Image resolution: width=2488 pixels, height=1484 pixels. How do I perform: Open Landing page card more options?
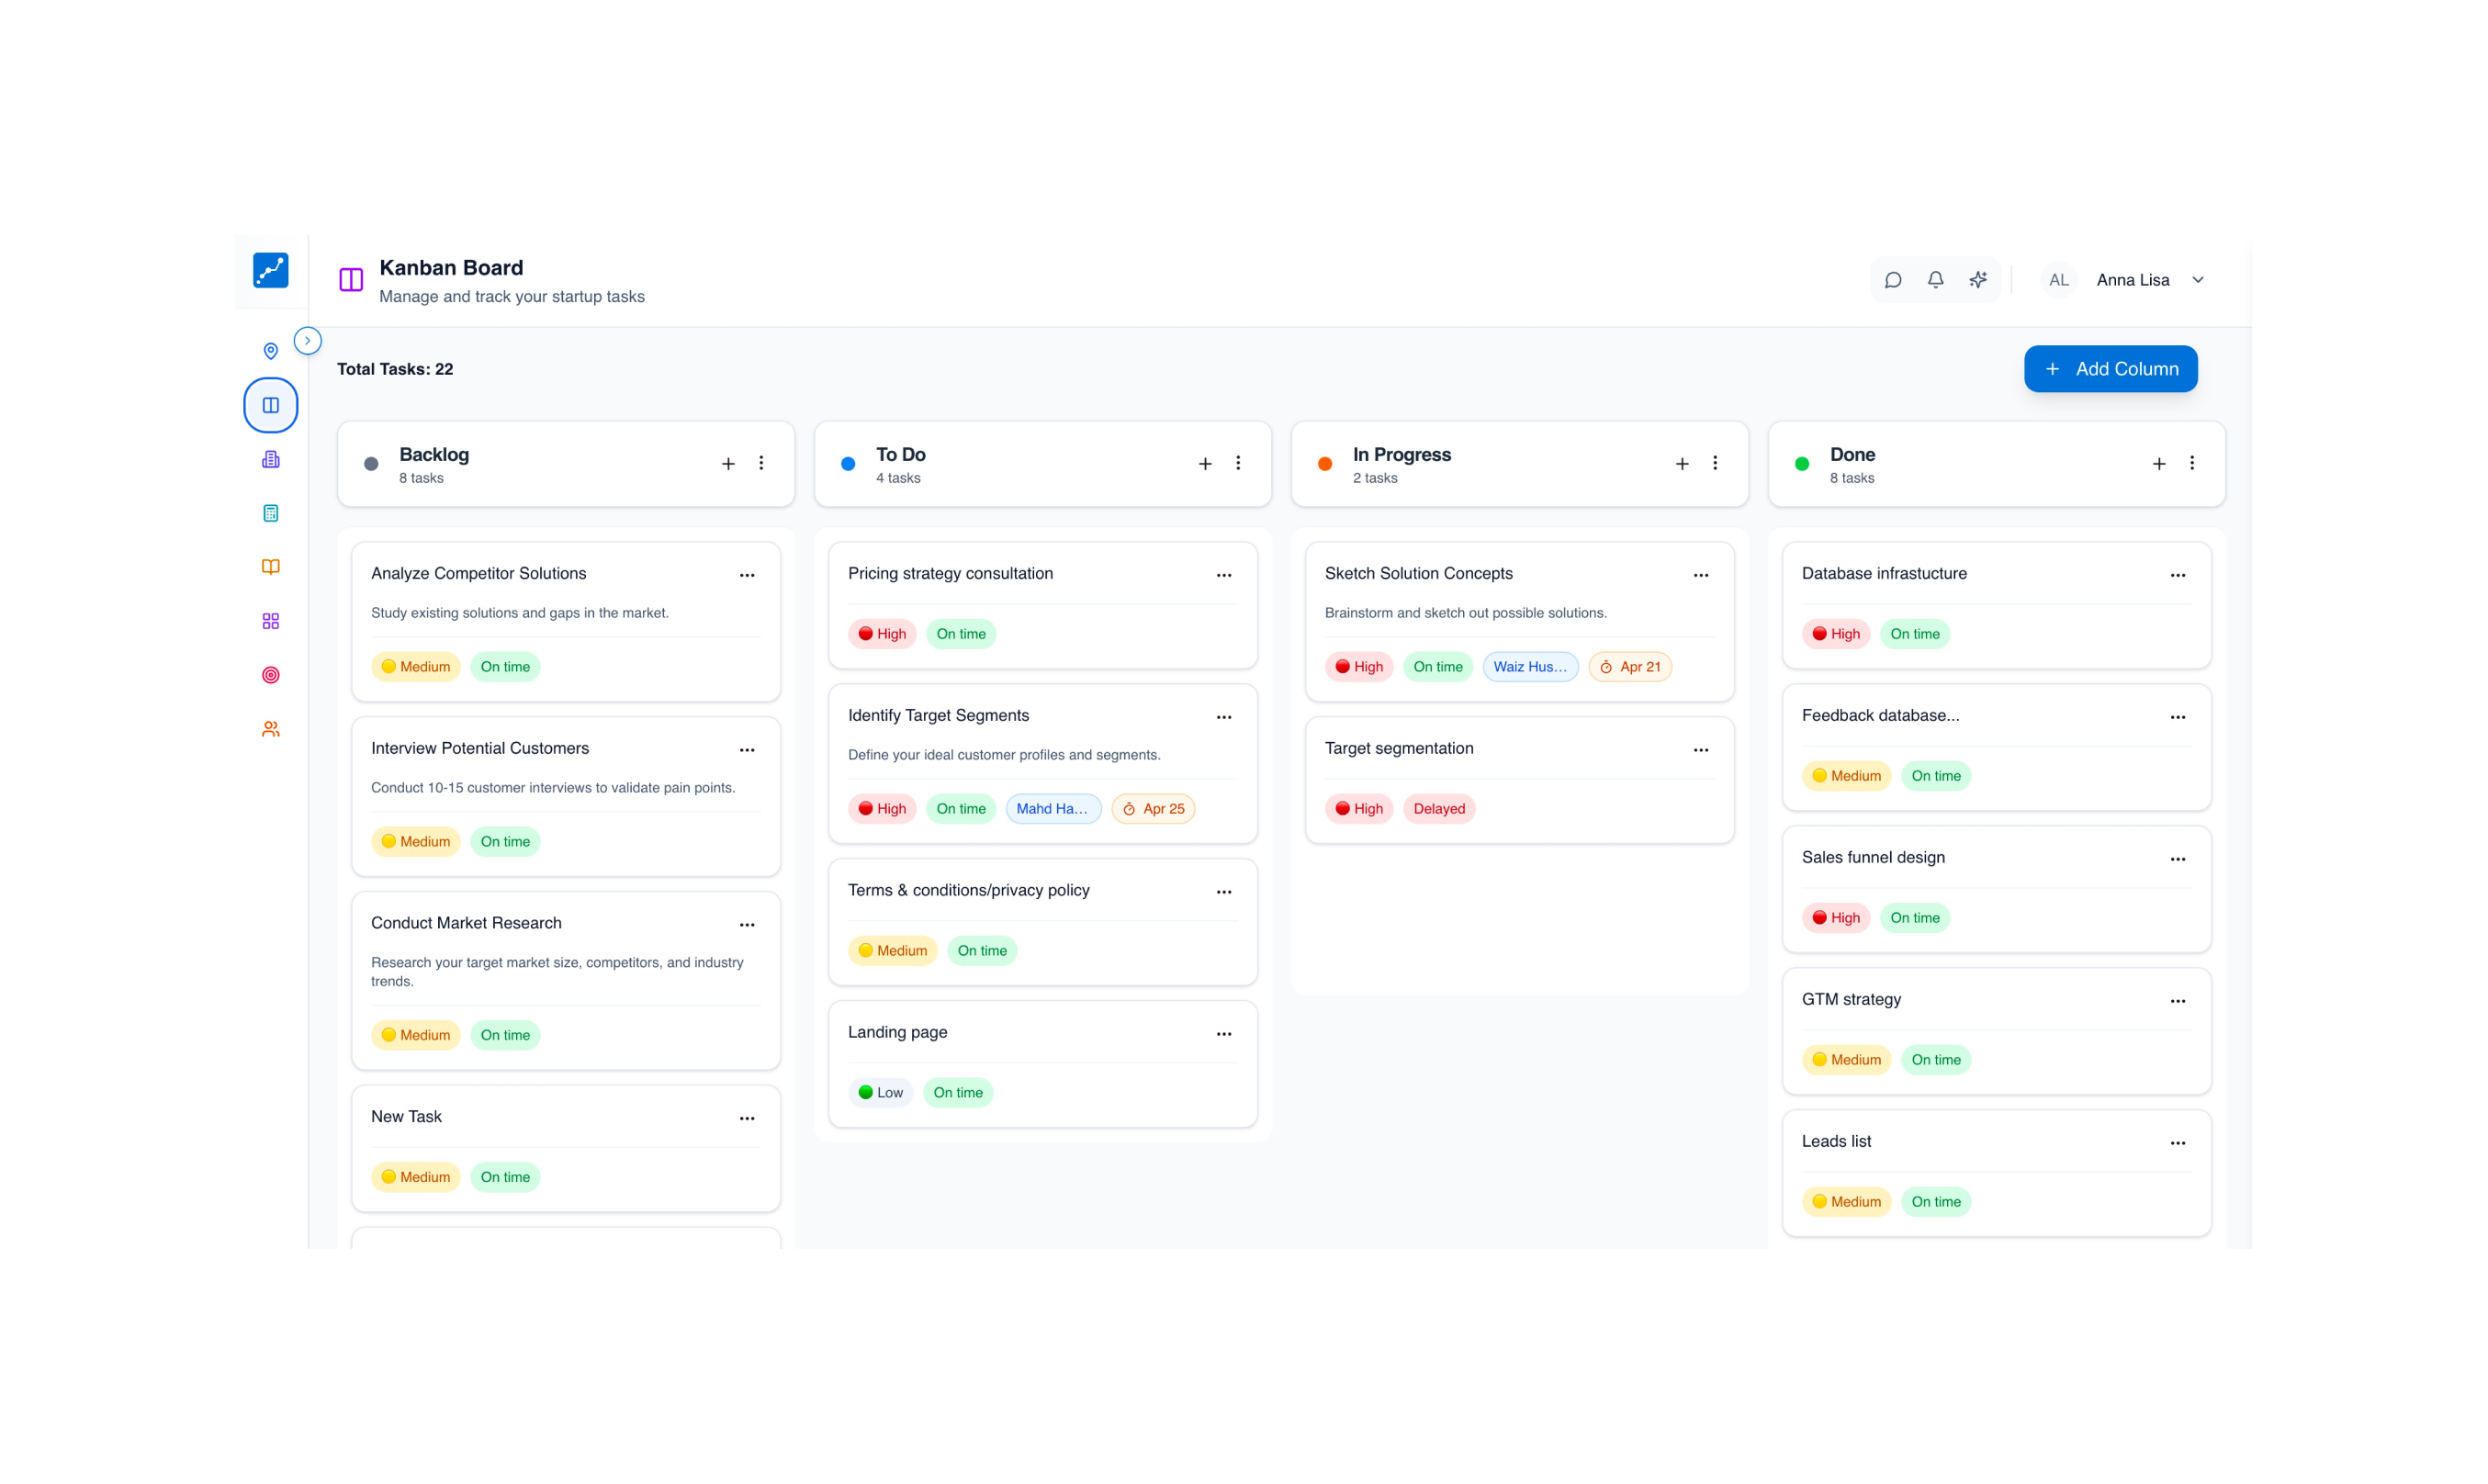point(1224,1034)
